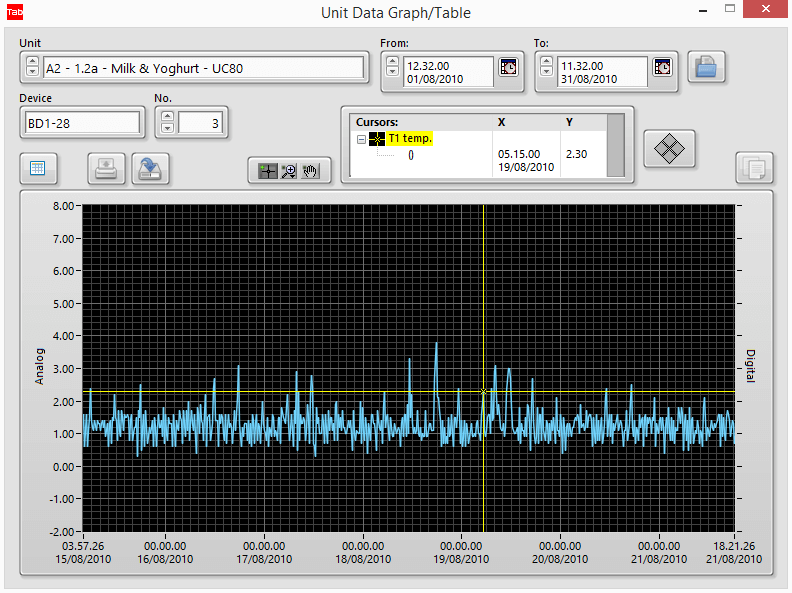The image size is (792, 593).
Task: Increment the Unit selector up arrow
Action: coord(32,62)
